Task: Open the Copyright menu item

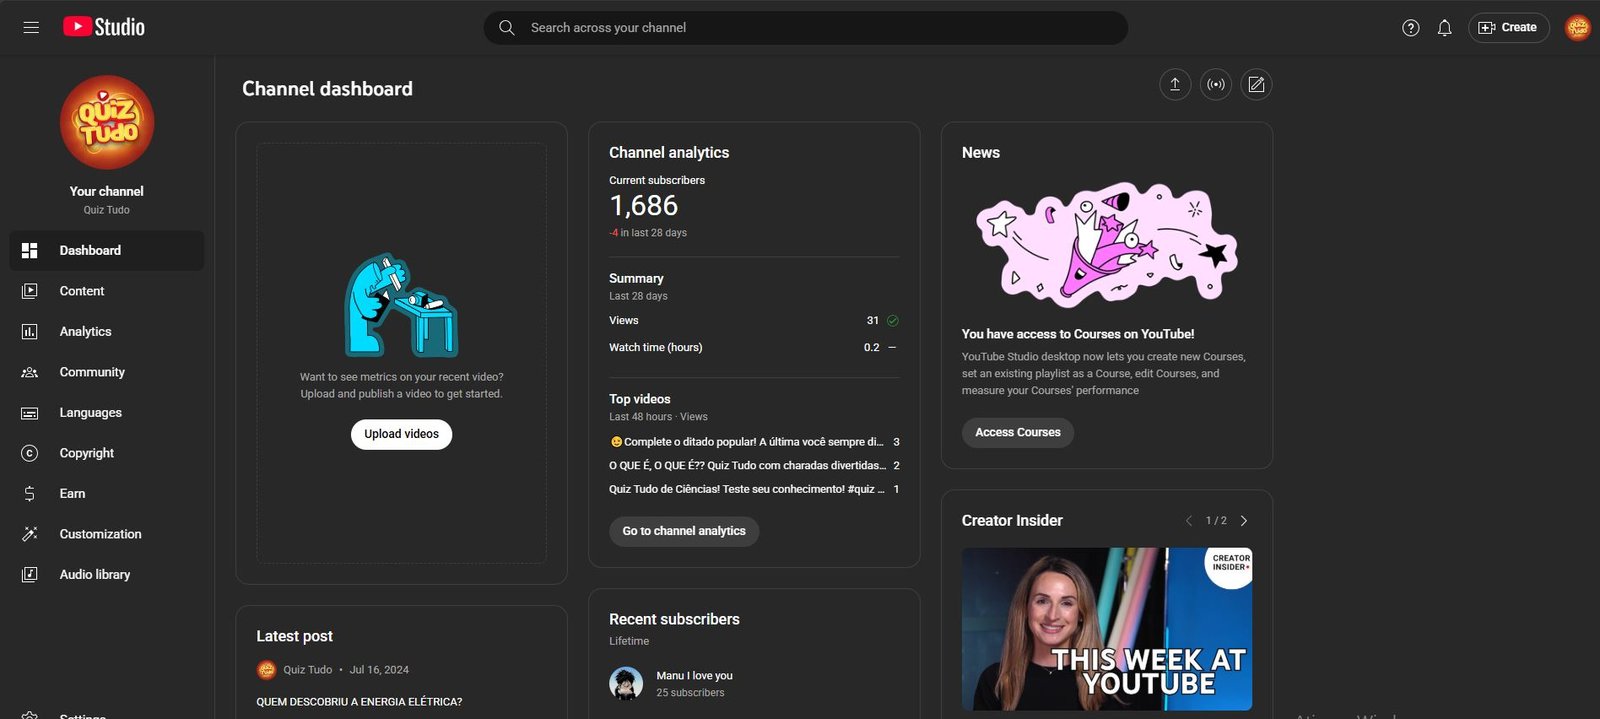Action: [x=107, y=453]
